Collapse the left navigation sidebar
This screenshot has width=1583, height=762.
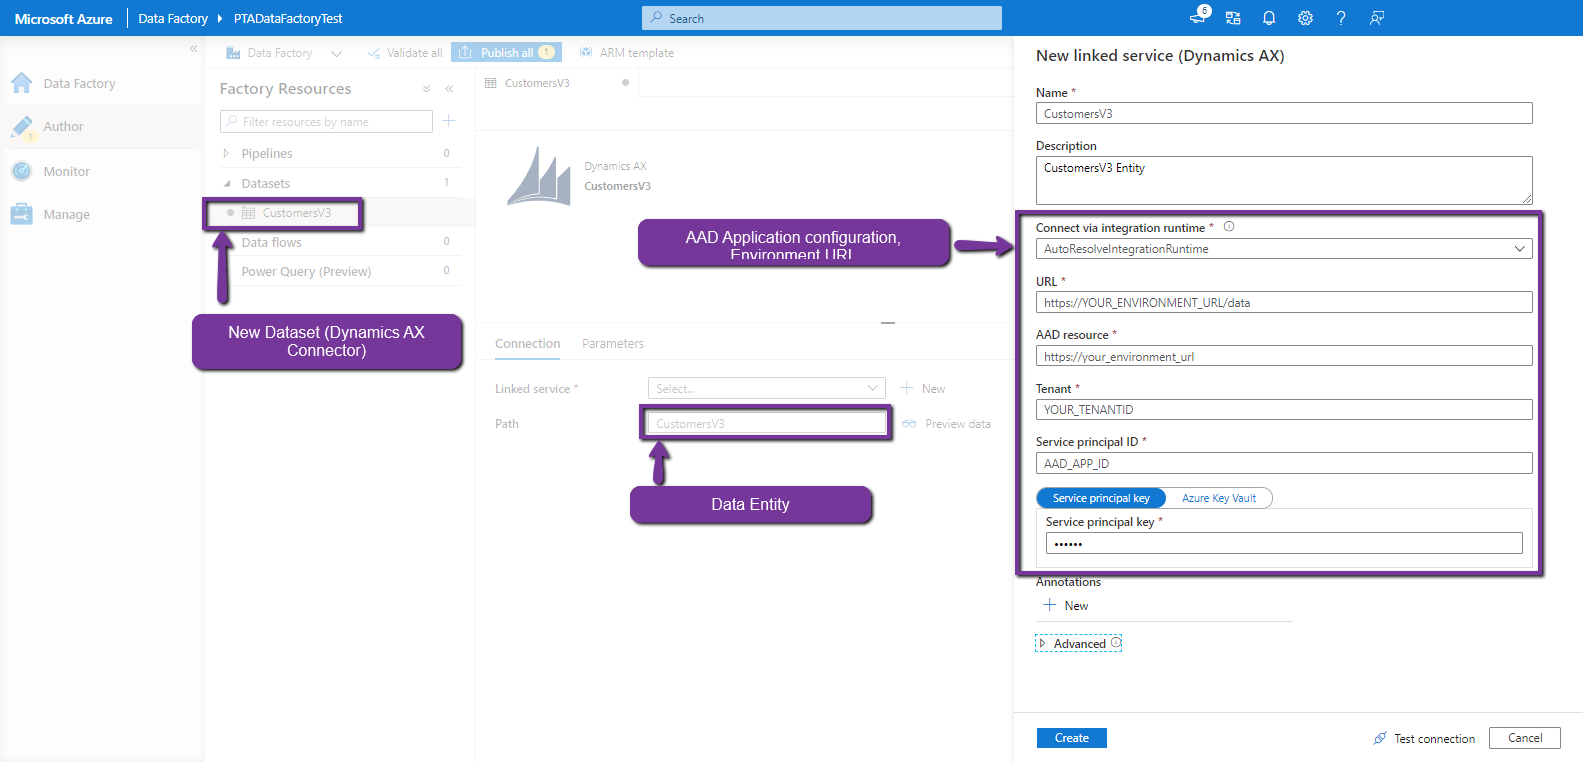(x=194, y=49)
